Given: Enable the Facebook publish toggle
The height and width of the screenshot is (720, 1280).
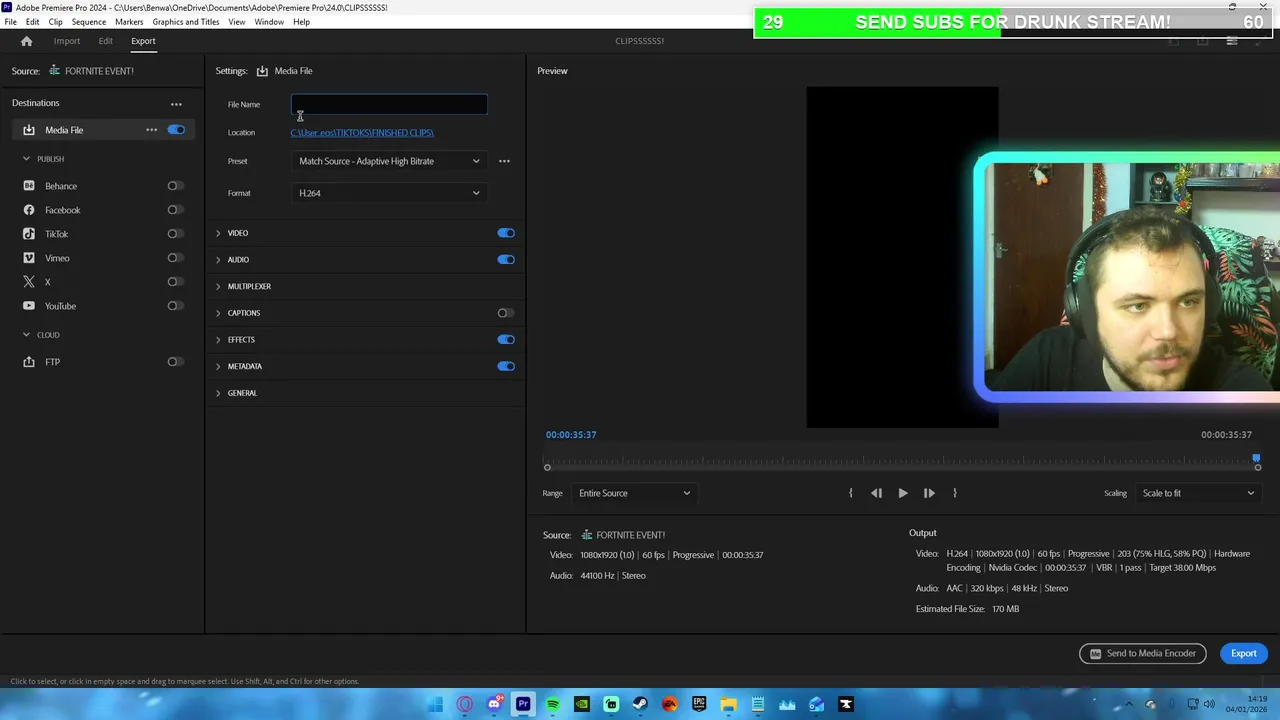Looking at the screenshot, I should (175, 210).
